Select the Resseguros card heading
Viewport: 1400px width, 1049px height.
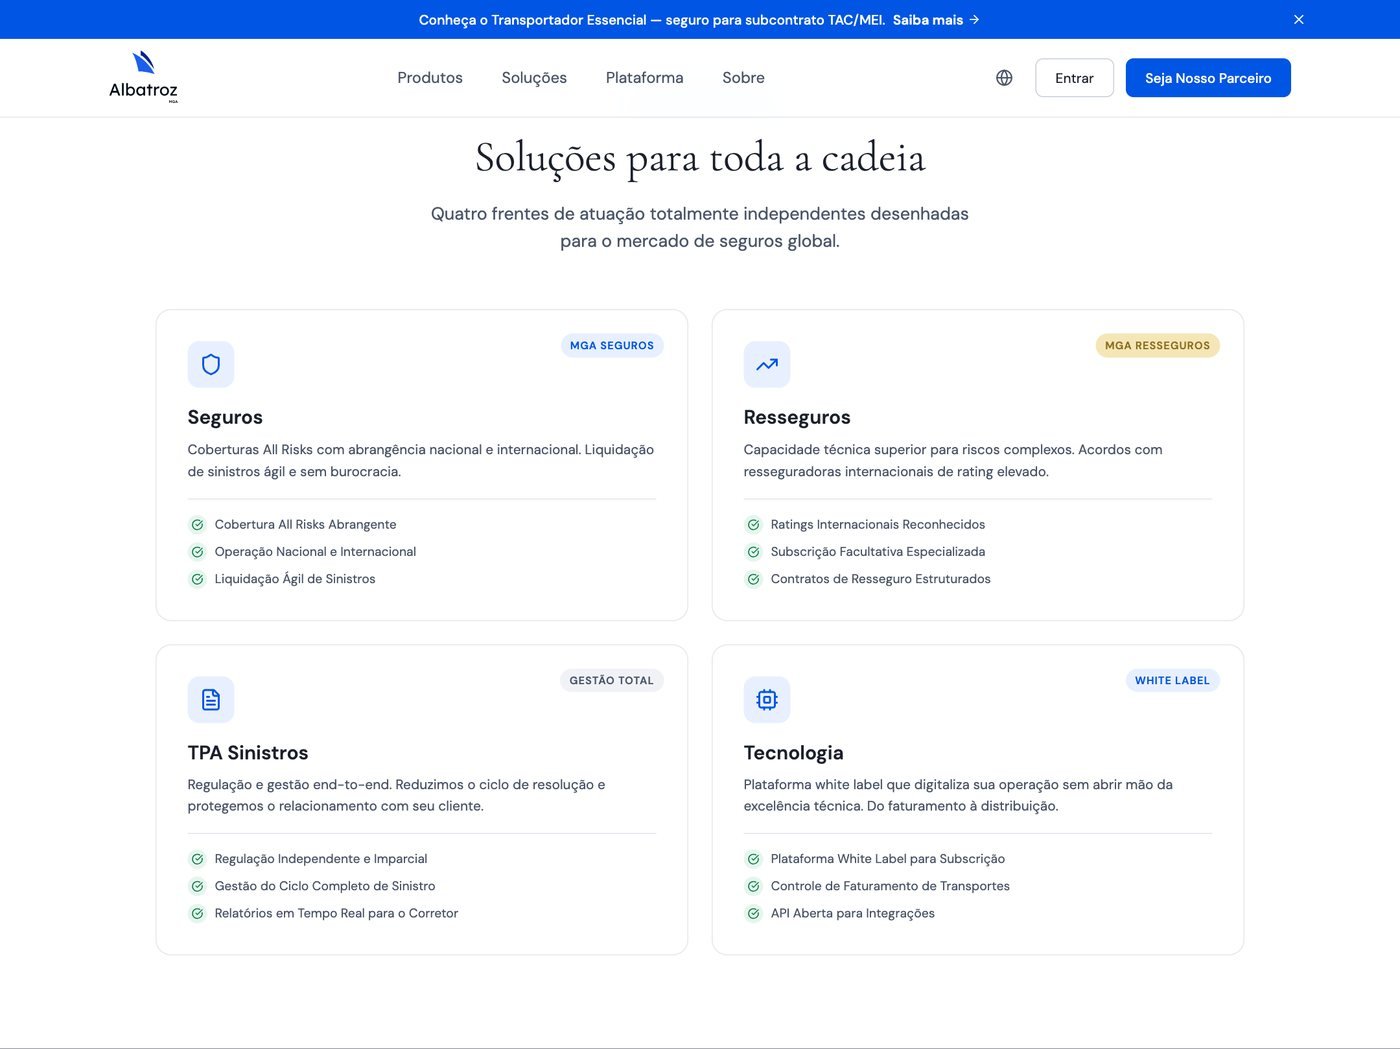[797, 417]
